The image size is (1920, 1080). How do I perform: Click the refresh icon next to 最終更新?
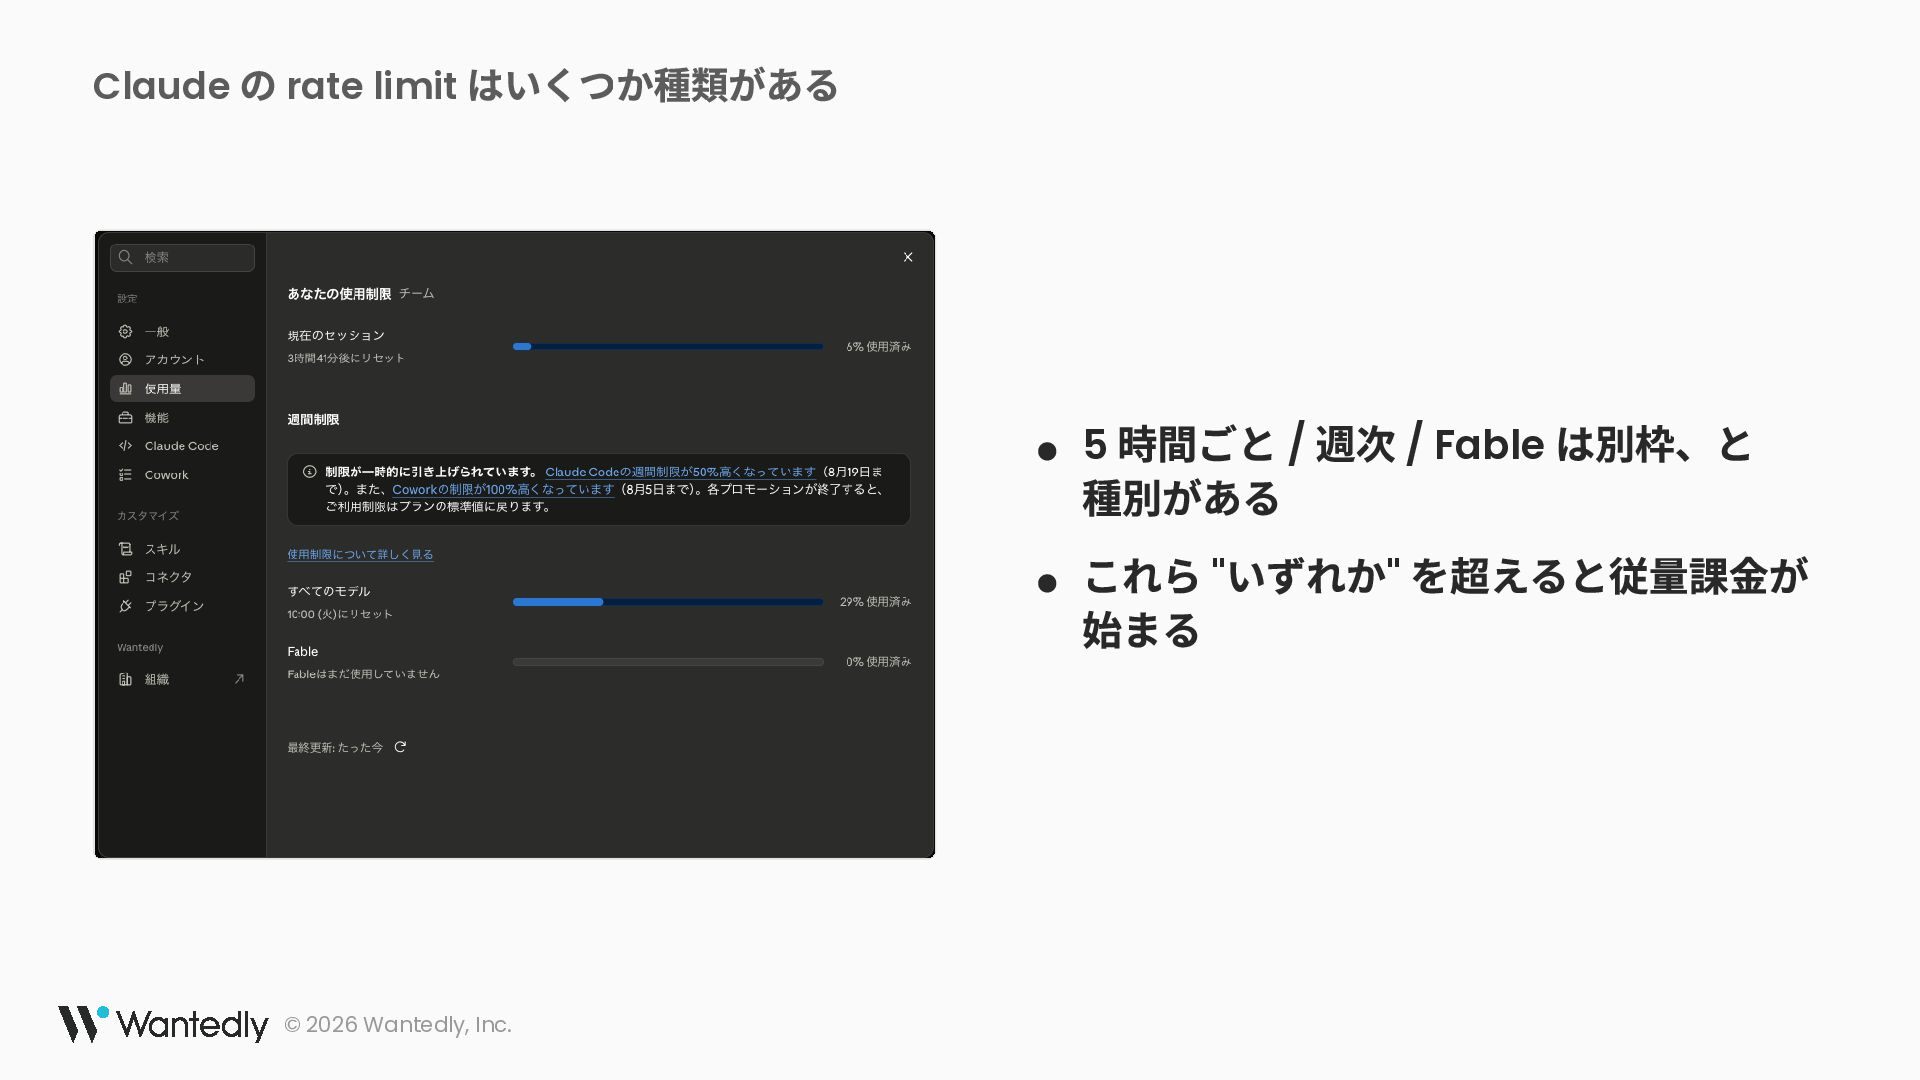click(400, 747)
